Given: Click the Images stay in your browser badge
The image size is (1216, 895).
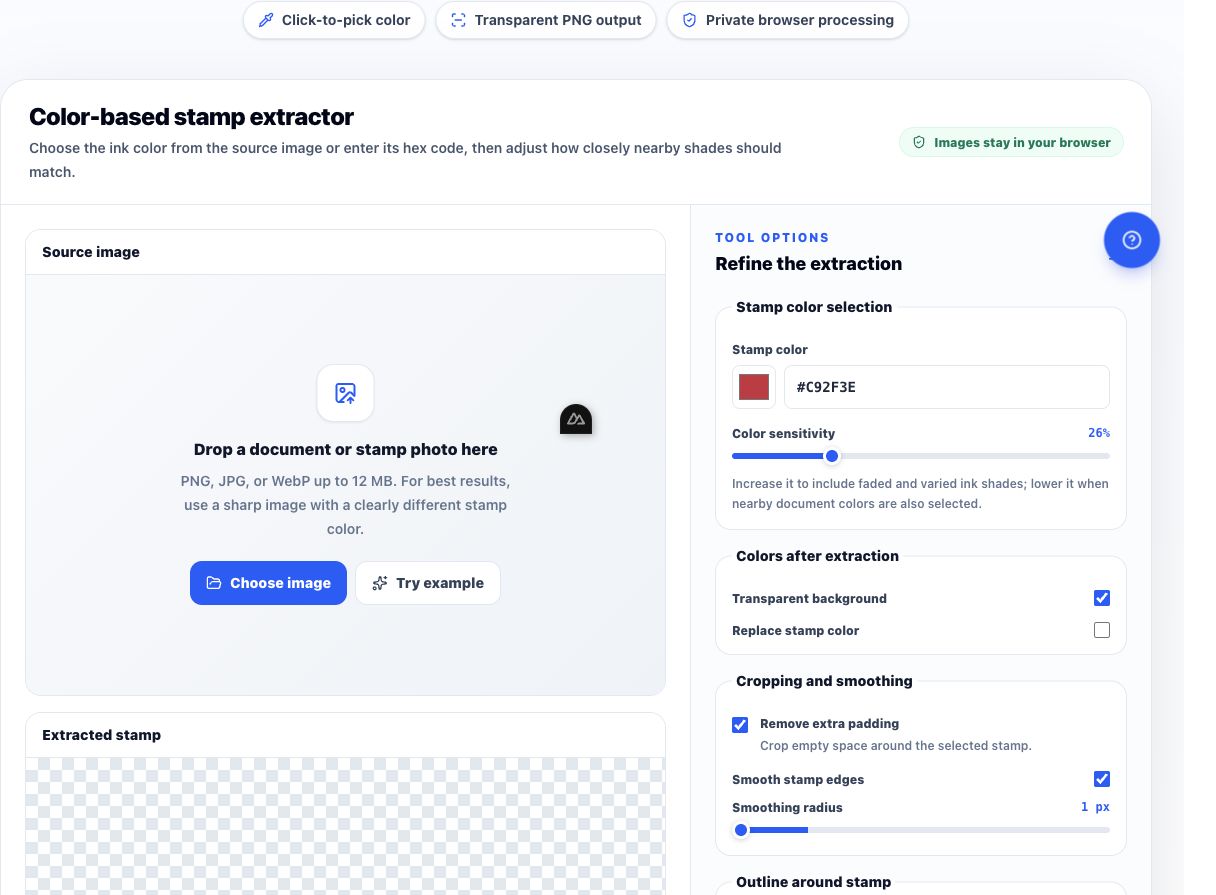Looking at the screenshot, I should click(x=1011, y=142).
